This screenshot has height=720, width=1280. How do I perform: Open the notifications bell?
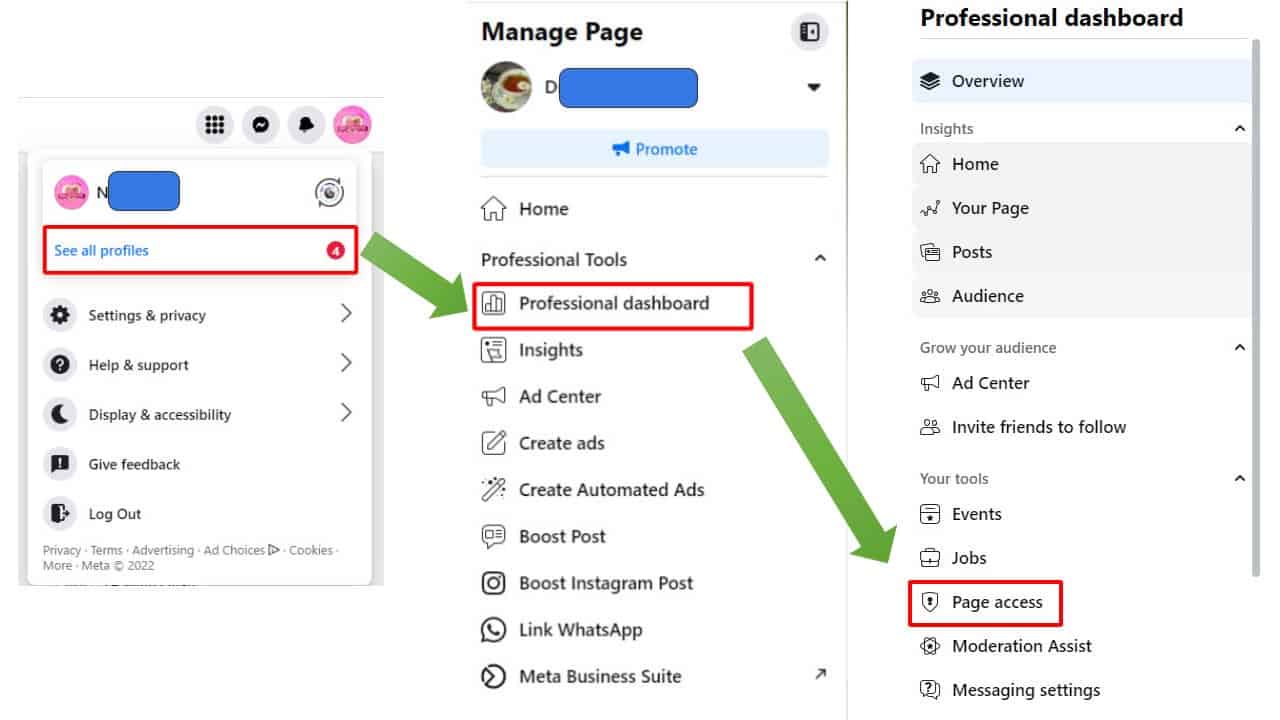(x=306, y=125)
